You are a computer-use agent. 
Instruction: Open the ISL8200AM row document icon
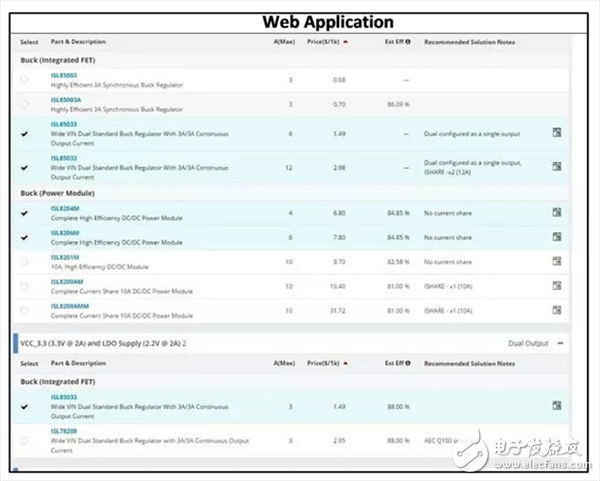(x=556, y=285)
